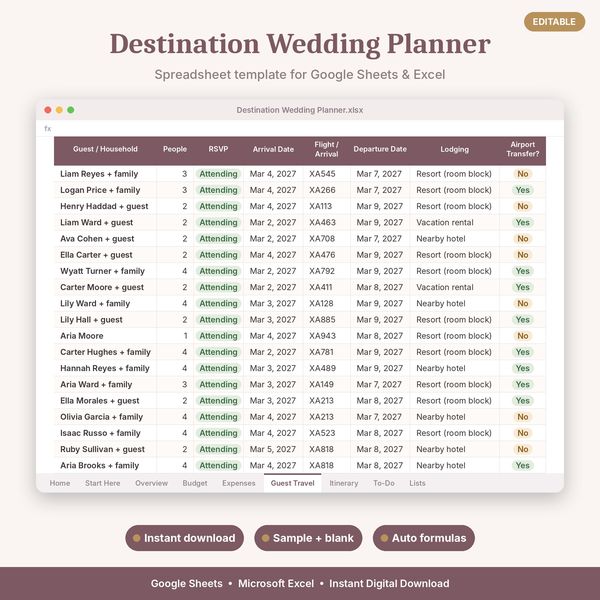Select the Olivia Garcia + family cell
This screenshot has width=600, height=600.
pos(105,417)
